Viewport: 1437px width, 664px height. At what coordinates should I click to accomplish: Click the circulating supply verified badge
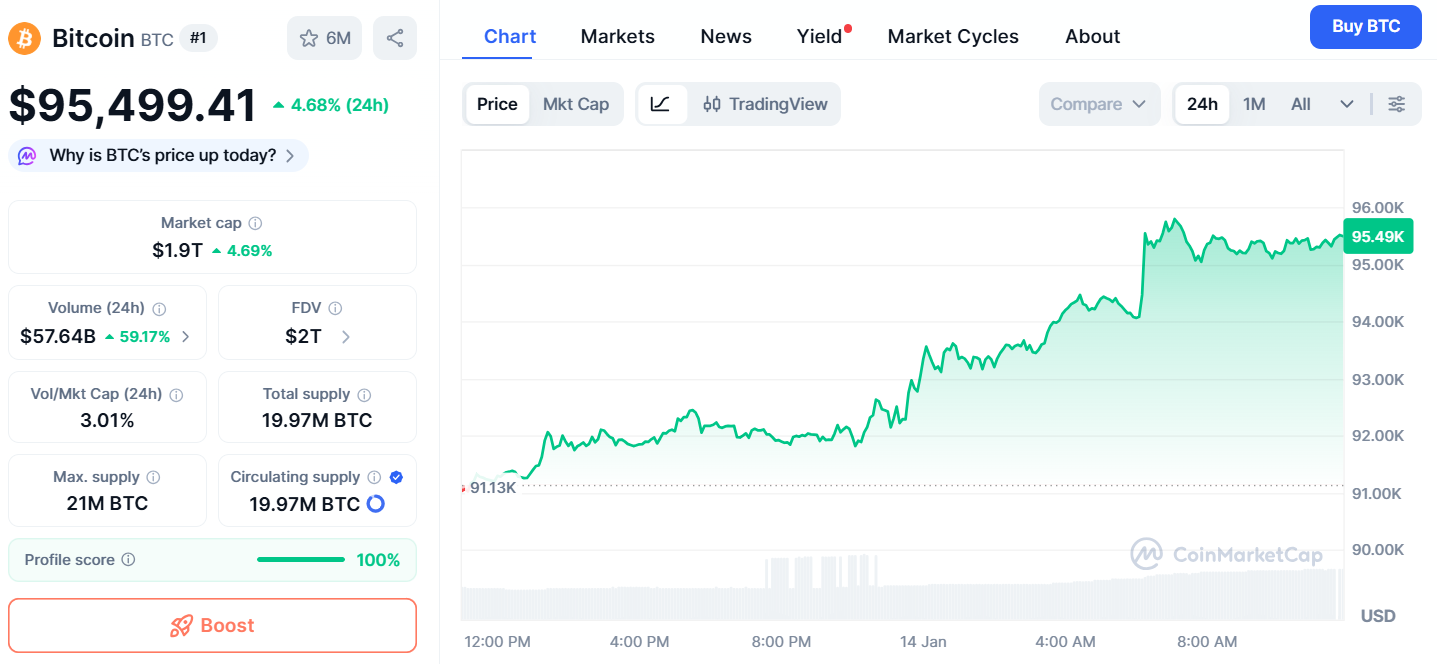tap(396, 477)
